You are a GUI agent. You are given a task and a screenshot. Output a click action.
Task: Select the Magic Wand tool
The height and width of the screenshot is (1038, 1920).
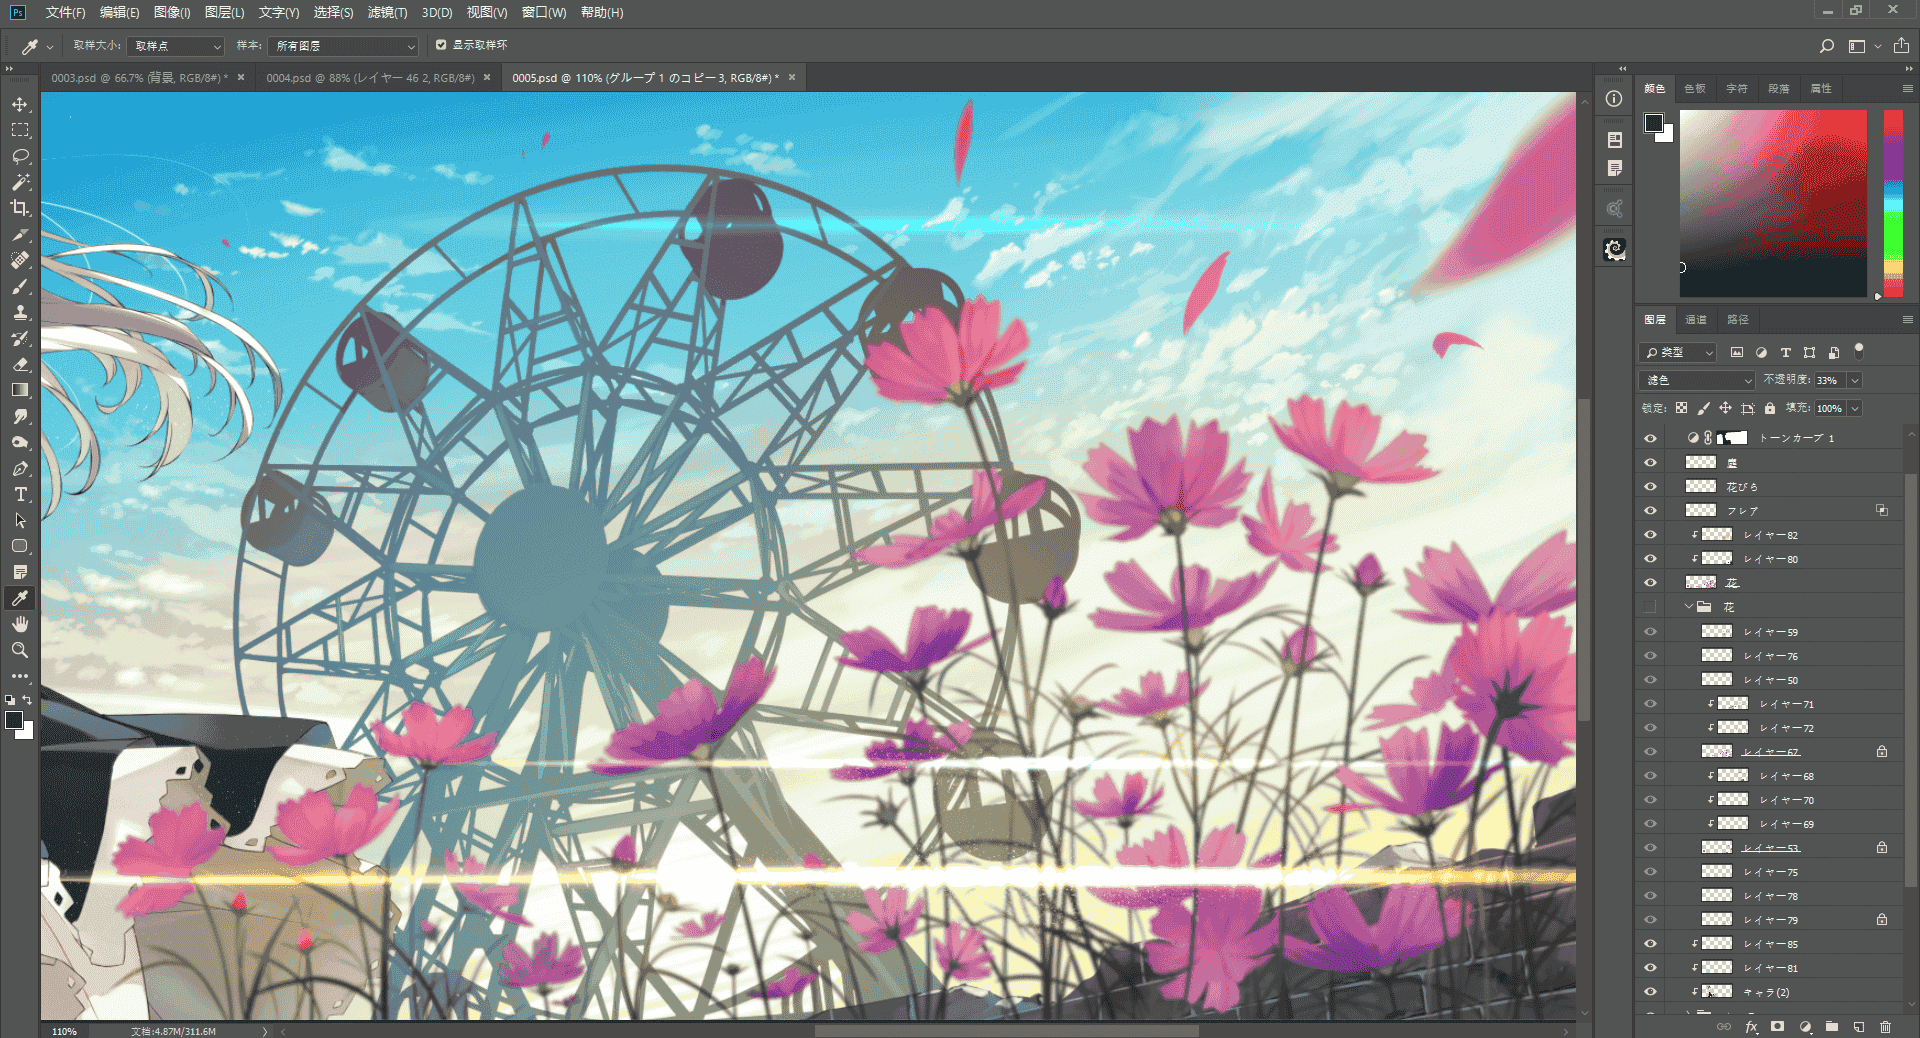pyautogui.click(x=20, y=183)
